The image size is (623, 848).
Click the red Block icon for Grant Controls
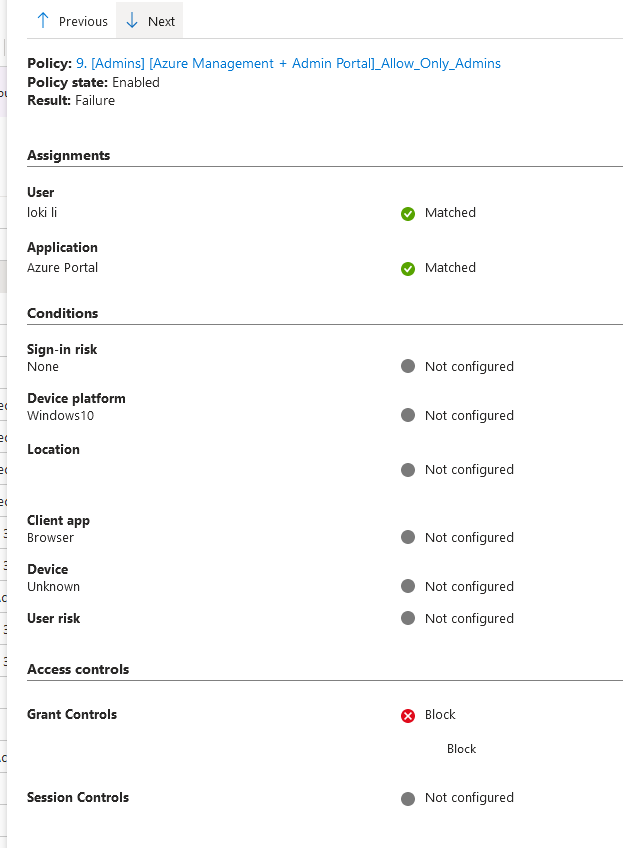point(408,715)
